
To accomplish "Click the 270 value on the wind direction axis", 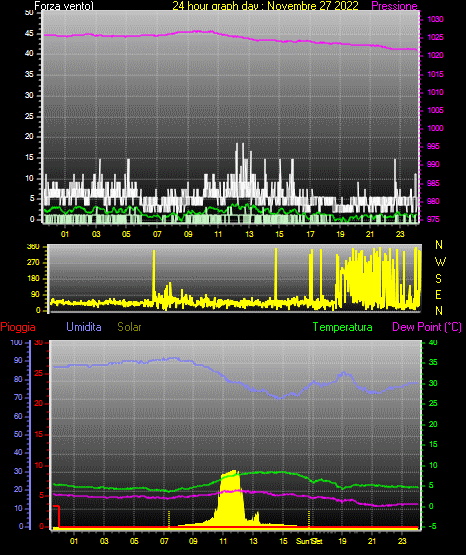I will 34,263.
